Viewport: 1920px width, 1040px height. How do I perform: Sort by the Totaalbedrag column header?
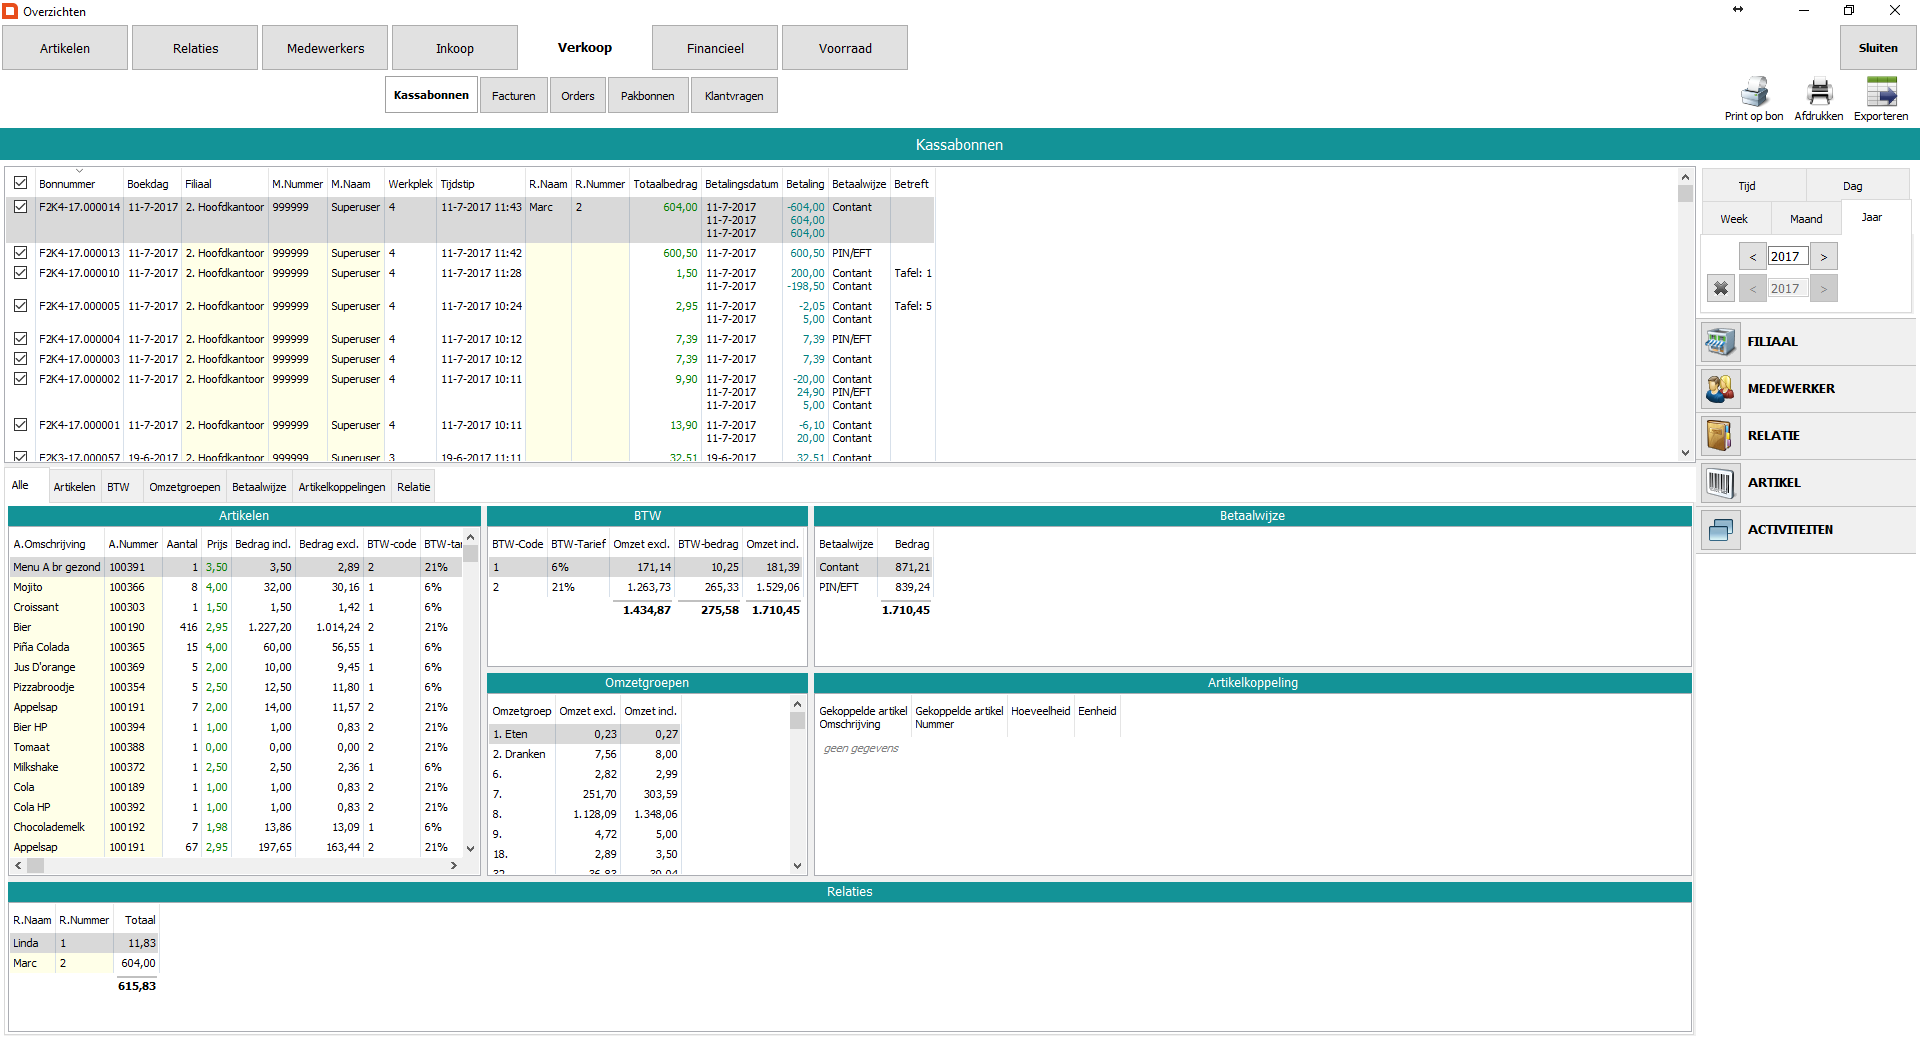tap(665, 184)
